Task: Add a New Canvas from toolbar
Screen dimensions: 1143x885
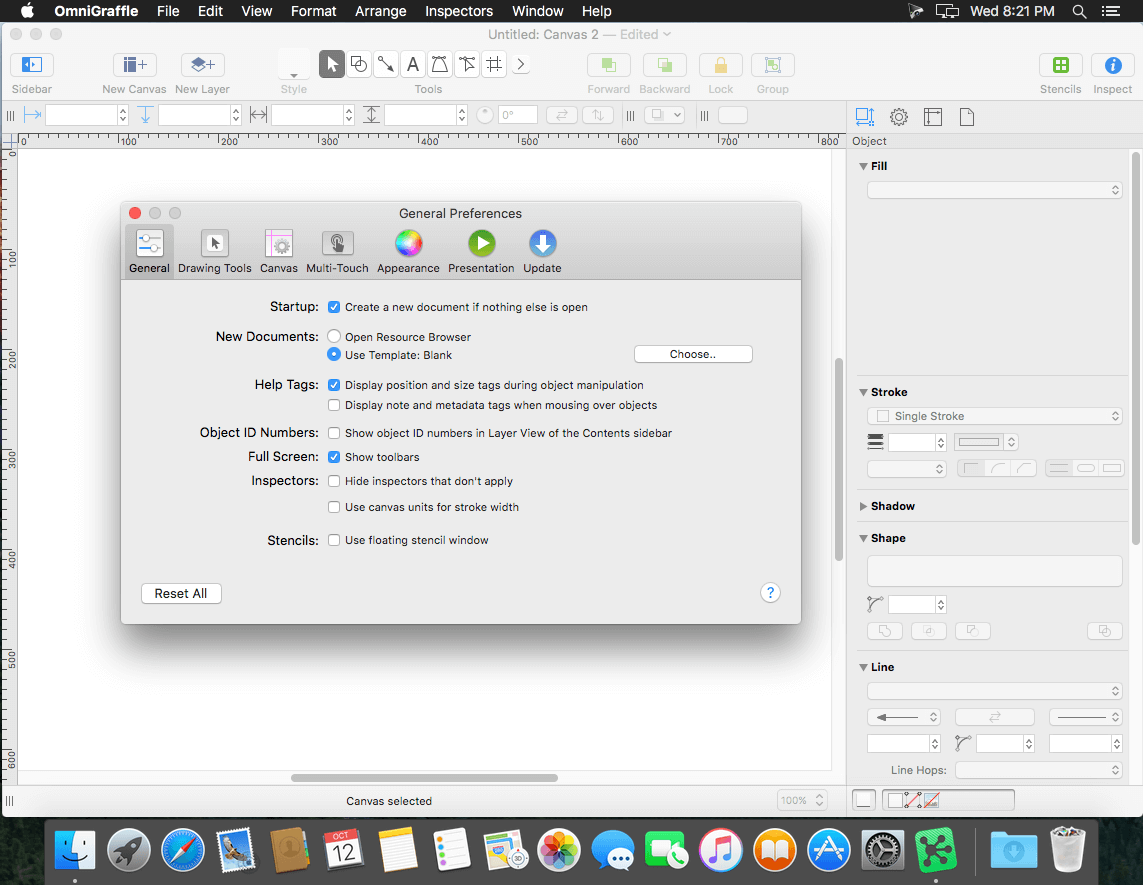Action: click(134, 65)
